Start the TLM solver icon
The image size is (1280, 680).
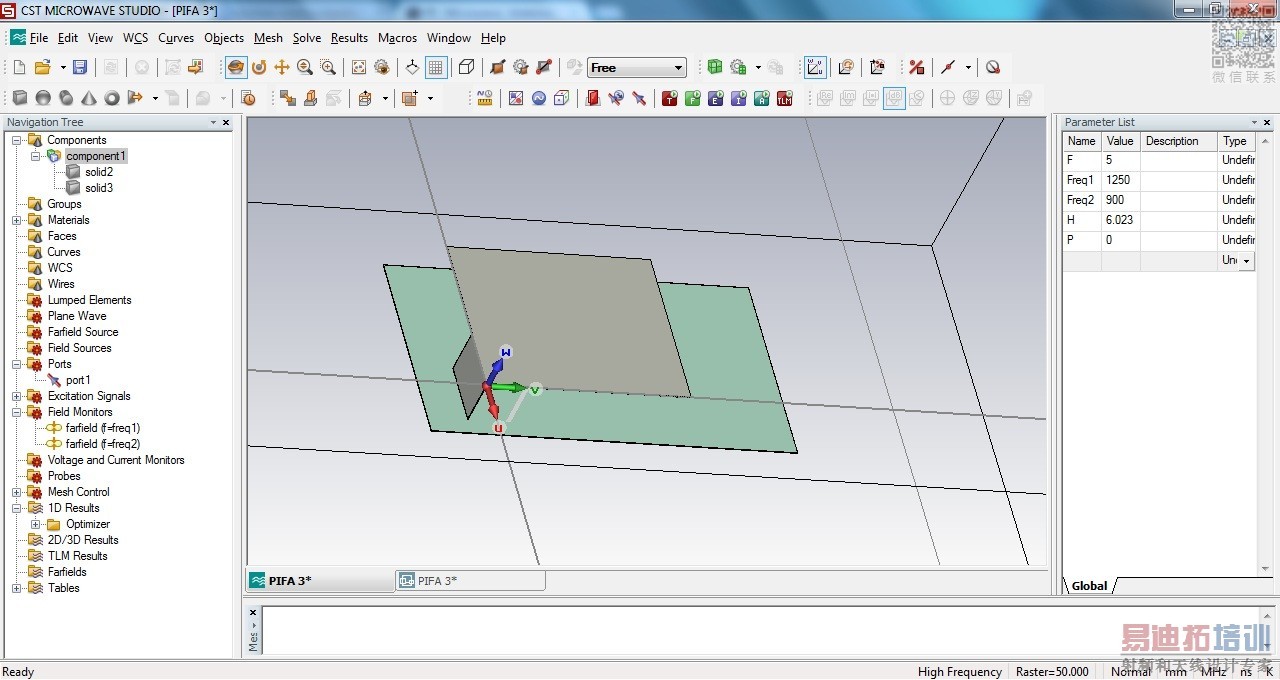tap(785, 98)
